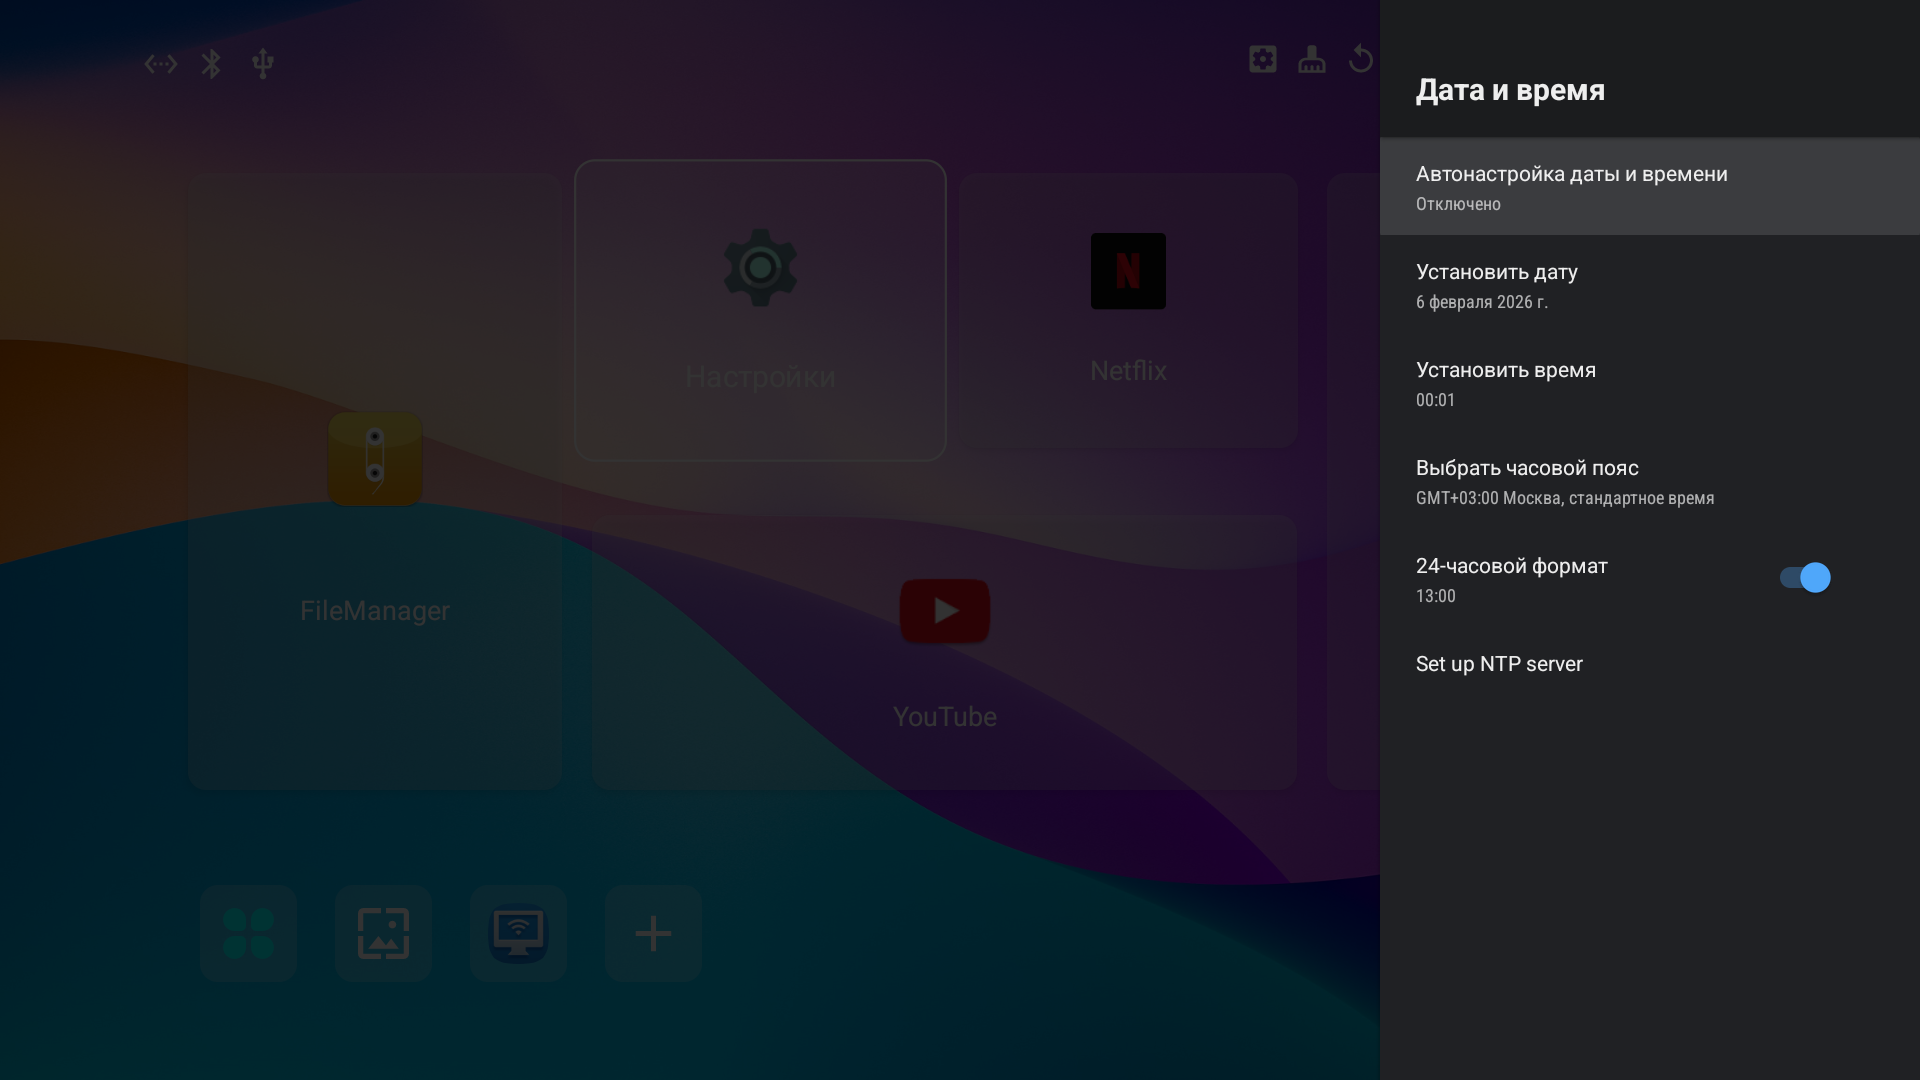Click the network connection arrows icon

point(160,64)
